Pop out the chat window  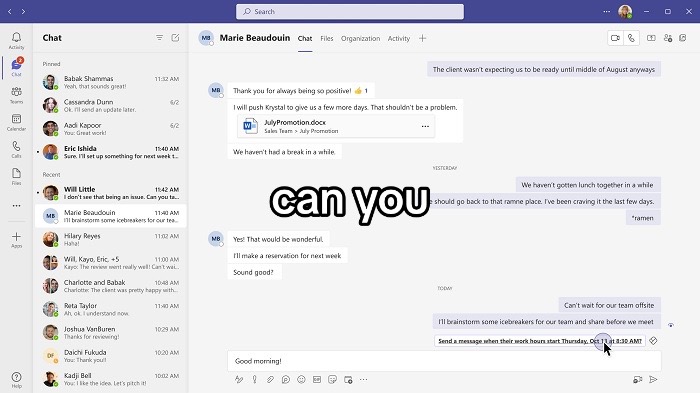[683, 38]
